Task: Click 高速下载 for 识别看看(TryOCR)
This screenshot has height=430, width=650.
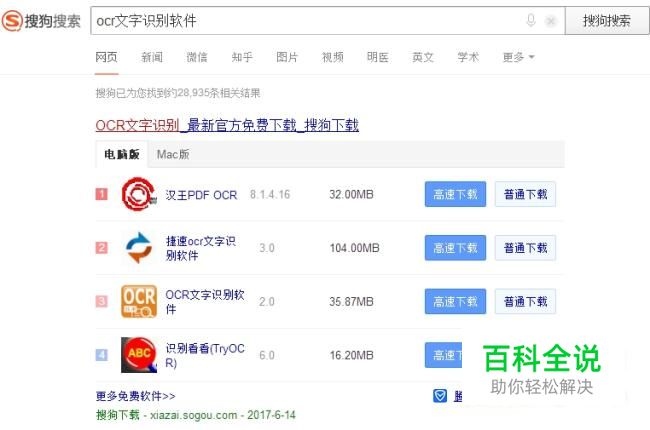Action: [x=443, y=355]
